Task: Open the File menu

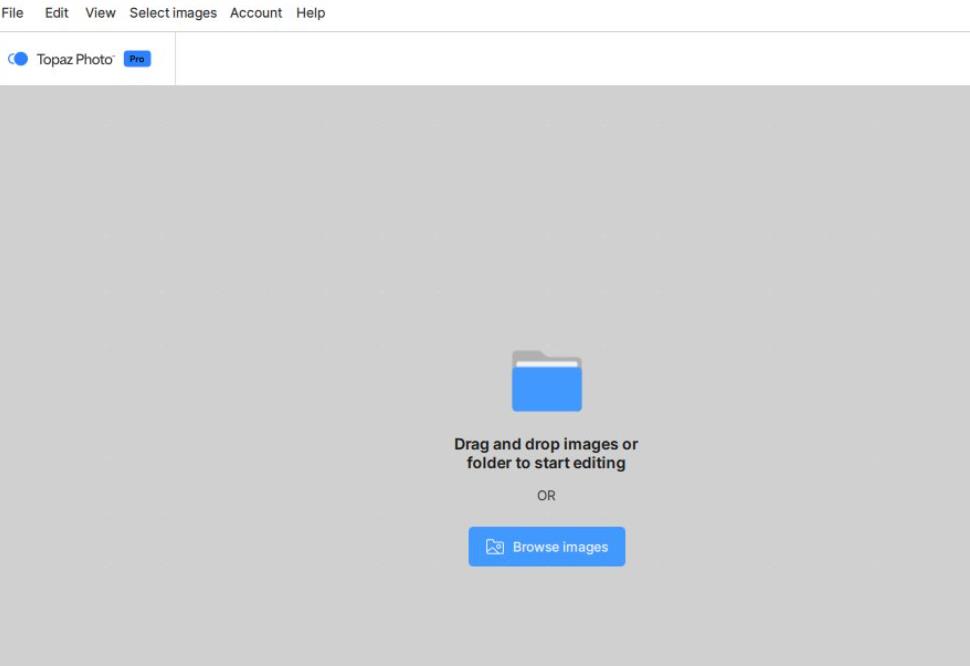Action: (12, 13)
